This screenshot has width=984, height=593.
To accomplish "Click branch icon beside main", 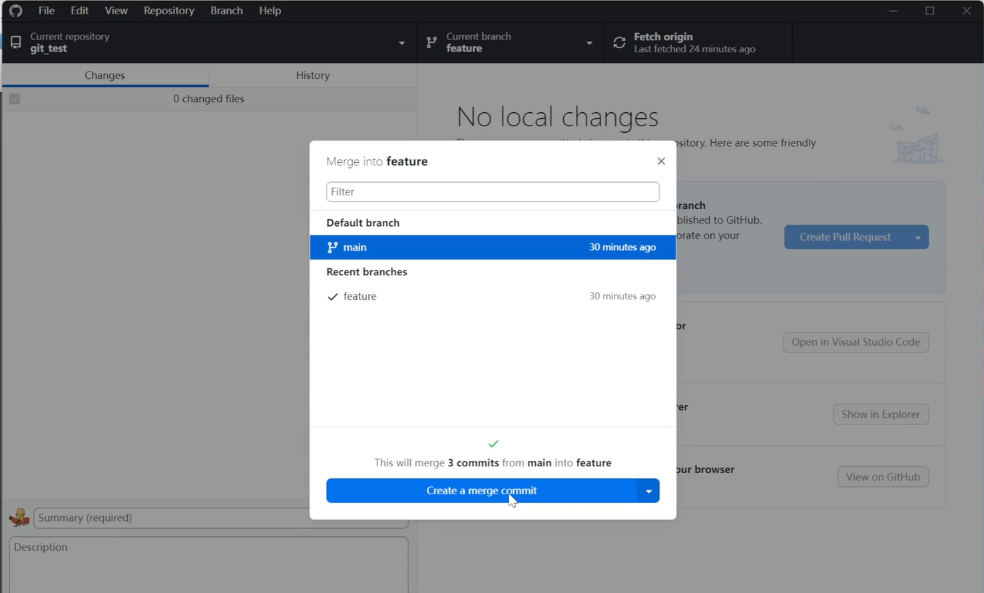I will click(333, 247).
